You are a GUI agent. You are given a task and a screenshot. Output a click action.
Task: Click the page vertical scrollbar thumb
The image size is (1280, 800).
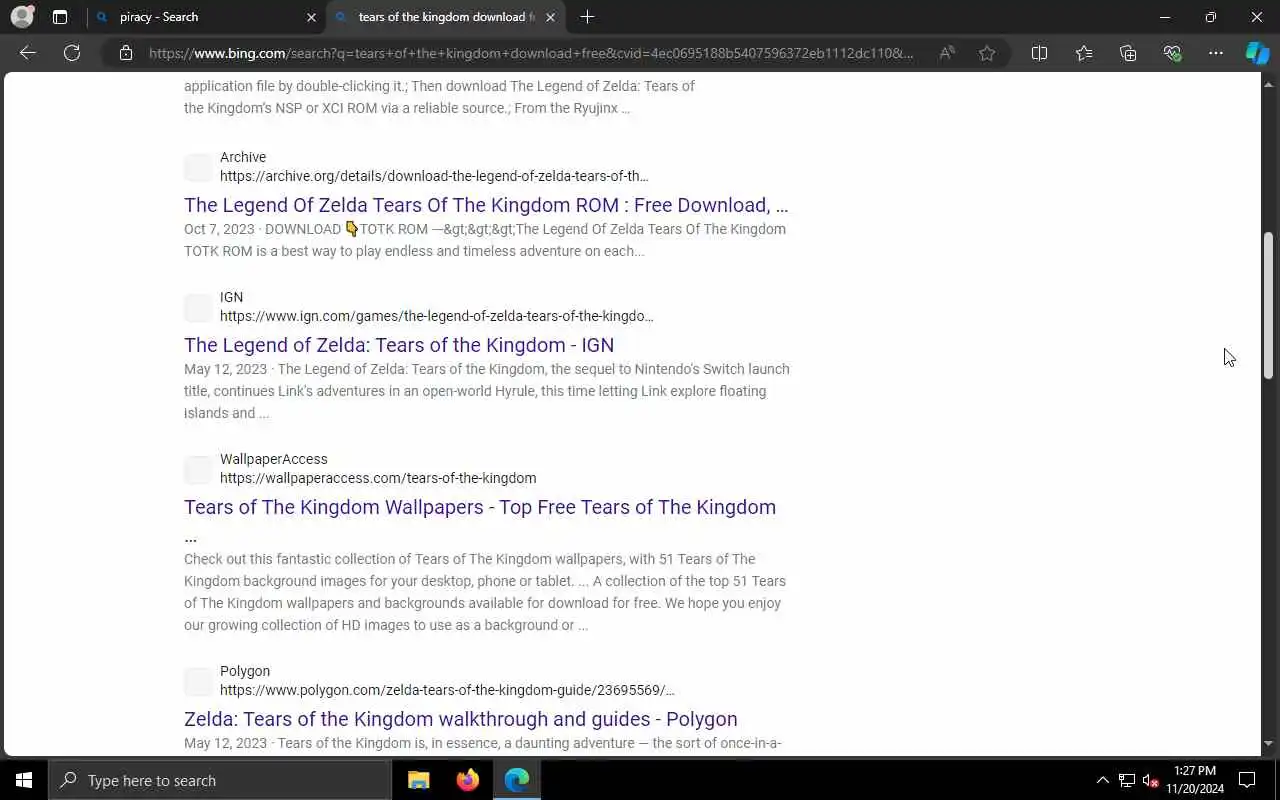(1268, 305)
